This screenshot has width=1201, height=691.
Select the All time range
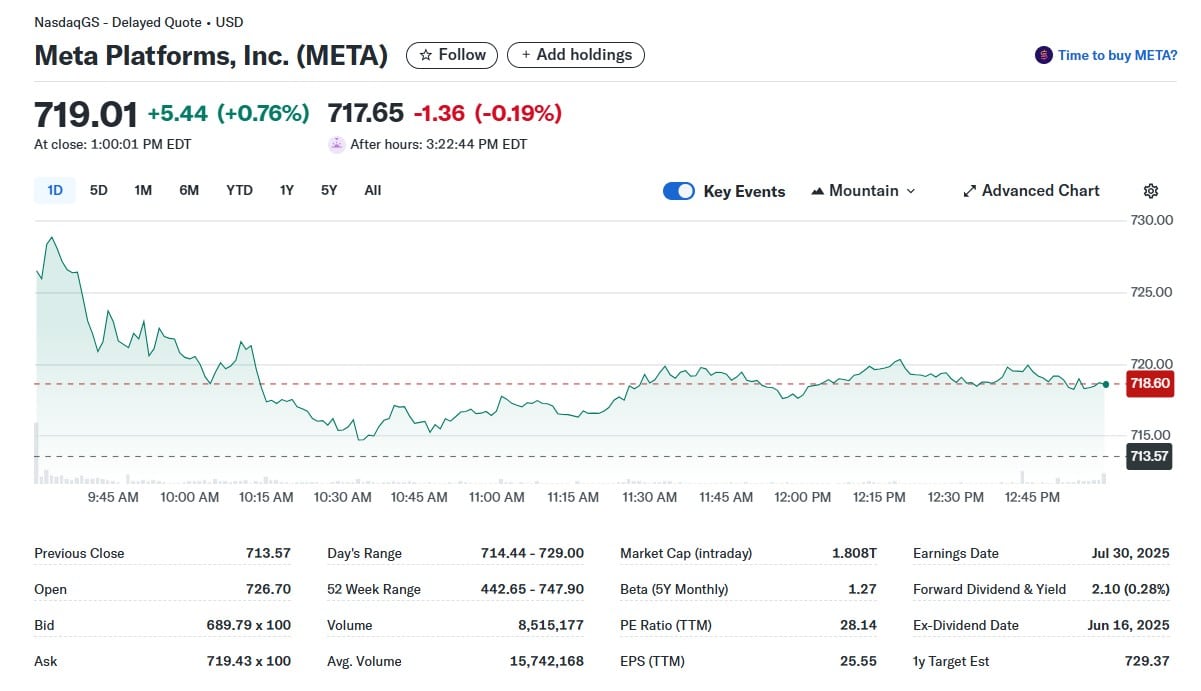pos(373,190)
